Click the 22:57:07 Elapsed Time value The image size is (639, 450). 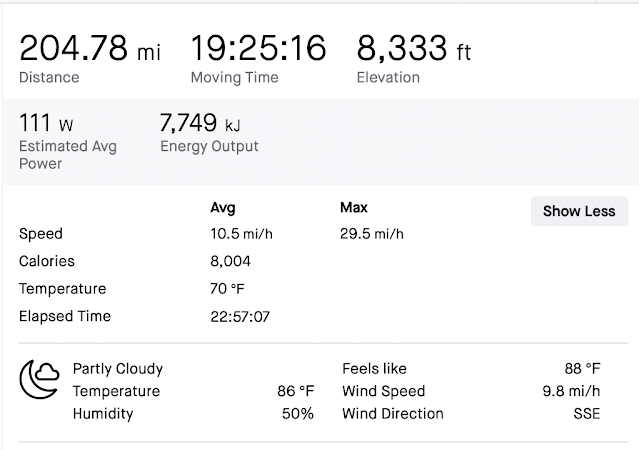tap(240, 317)
